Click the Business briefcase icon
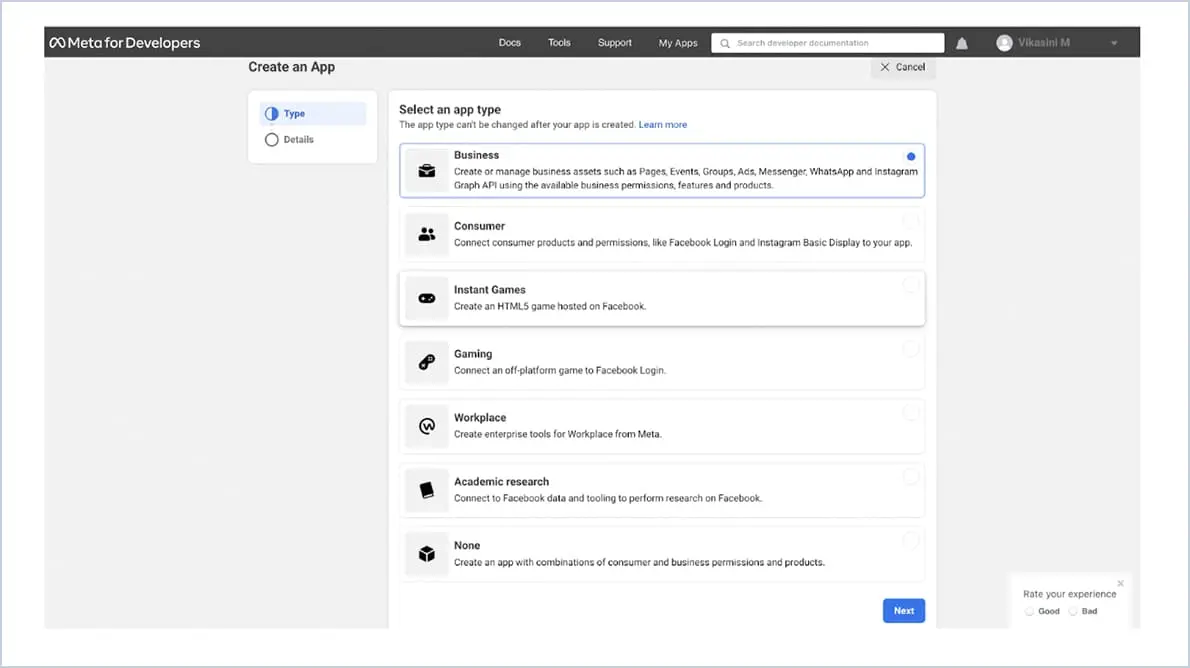The height and width of the screenshot is (668, 1190). [x=427, y=171]
